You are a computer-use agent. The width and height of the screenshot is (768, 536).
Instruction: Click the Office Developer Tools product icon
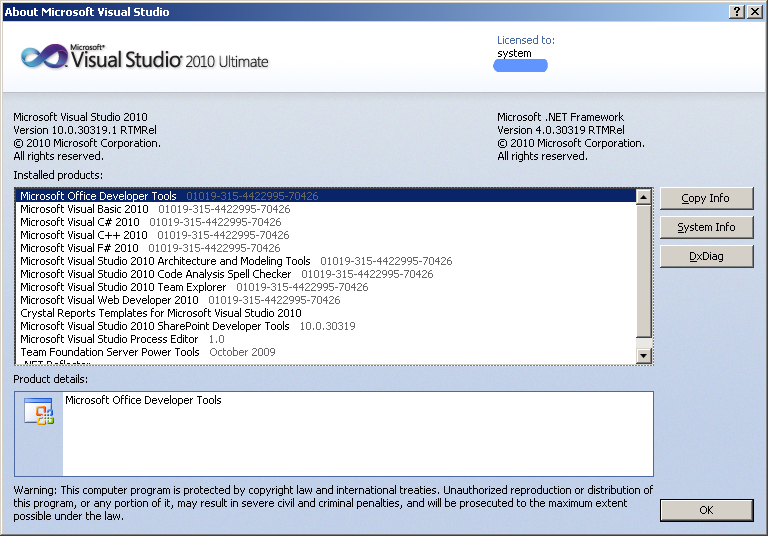tap(38, 412)
